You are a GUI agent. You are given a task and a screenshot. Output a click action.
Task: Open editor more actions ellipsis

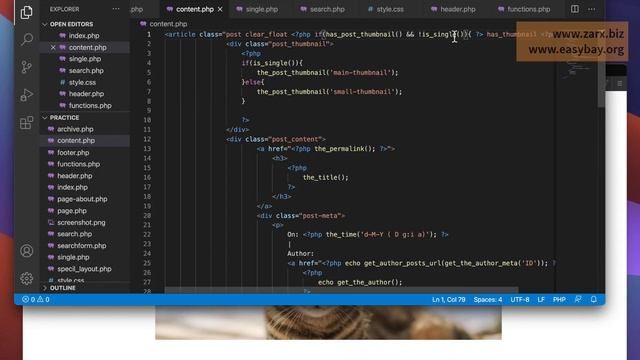tap(591, 9)
